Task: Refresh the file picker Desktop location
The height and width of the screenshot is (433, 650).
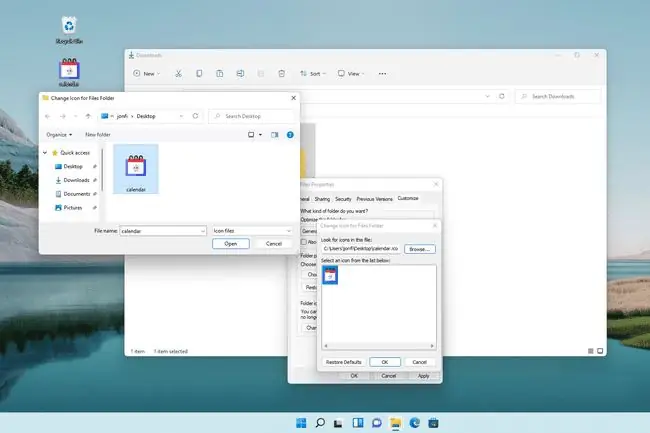Action: click(x=195, y=116)
